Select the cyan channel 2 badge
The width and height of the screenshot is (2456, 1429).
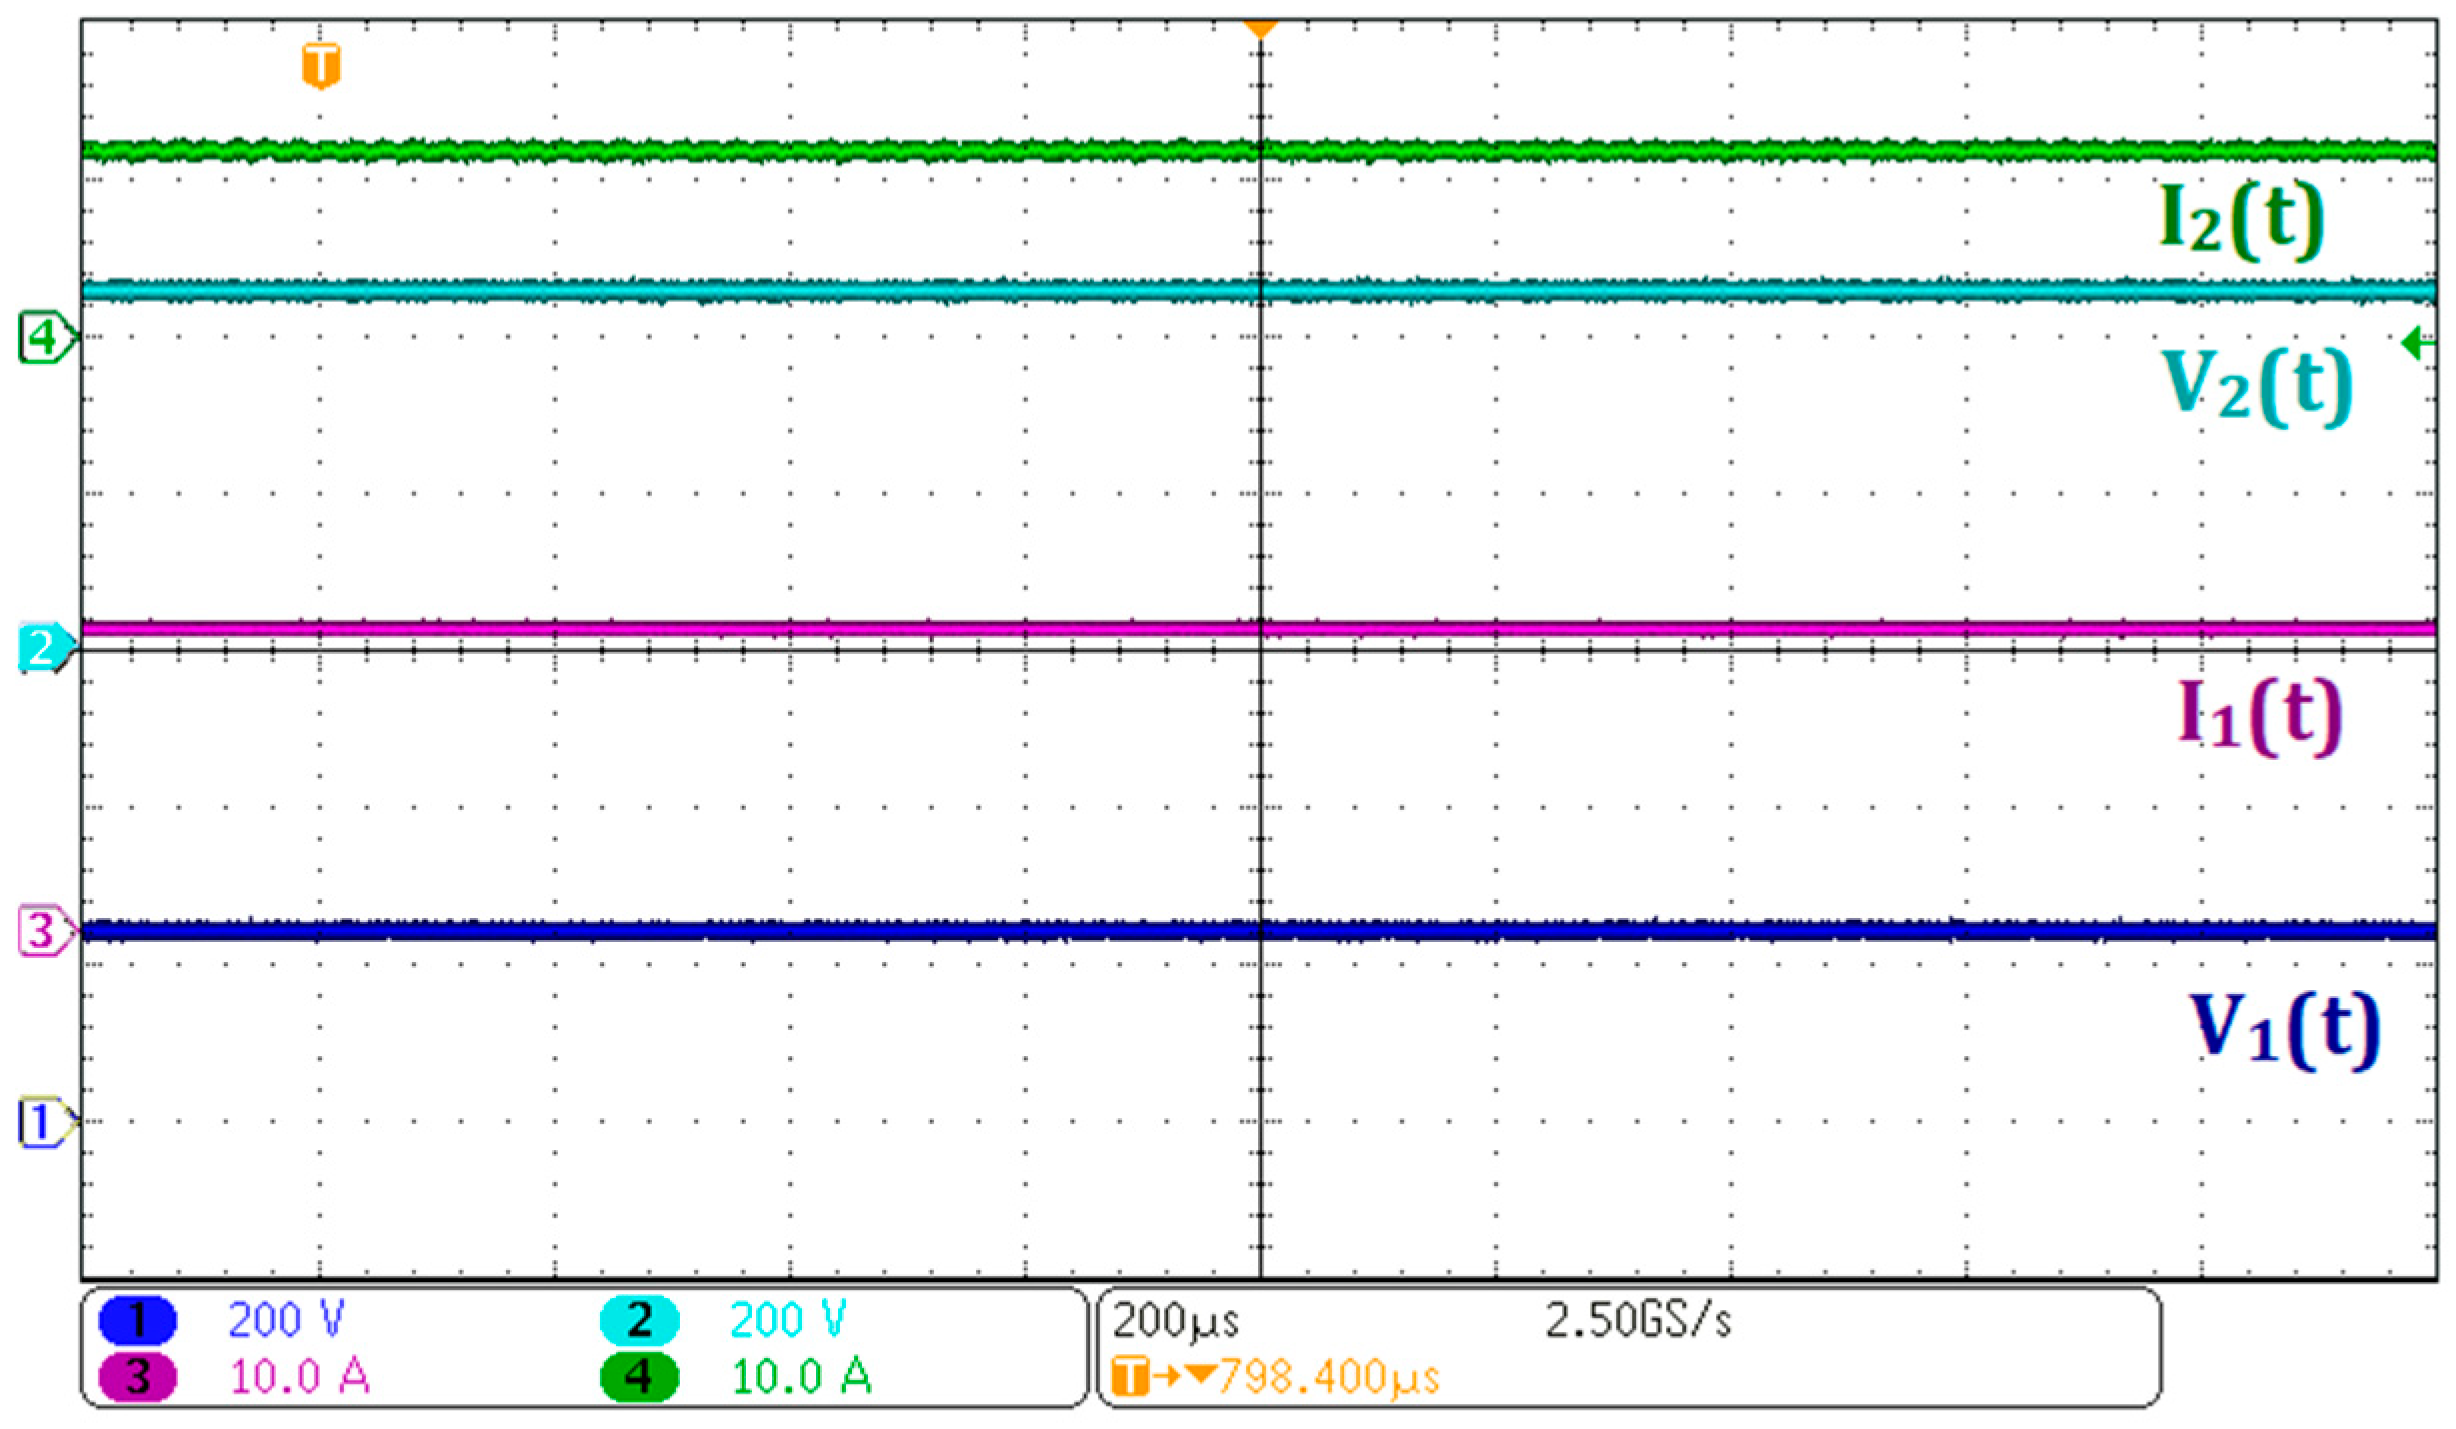[639, 1320]
